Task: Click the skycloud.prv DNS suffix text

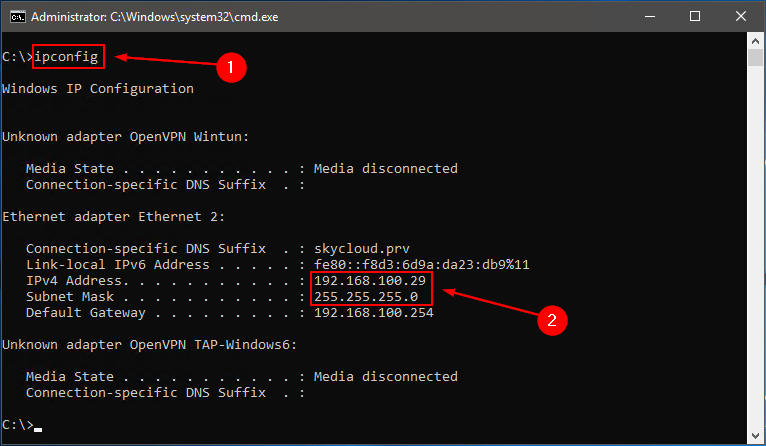Action: pyautogui.click(x=362, y=249)
